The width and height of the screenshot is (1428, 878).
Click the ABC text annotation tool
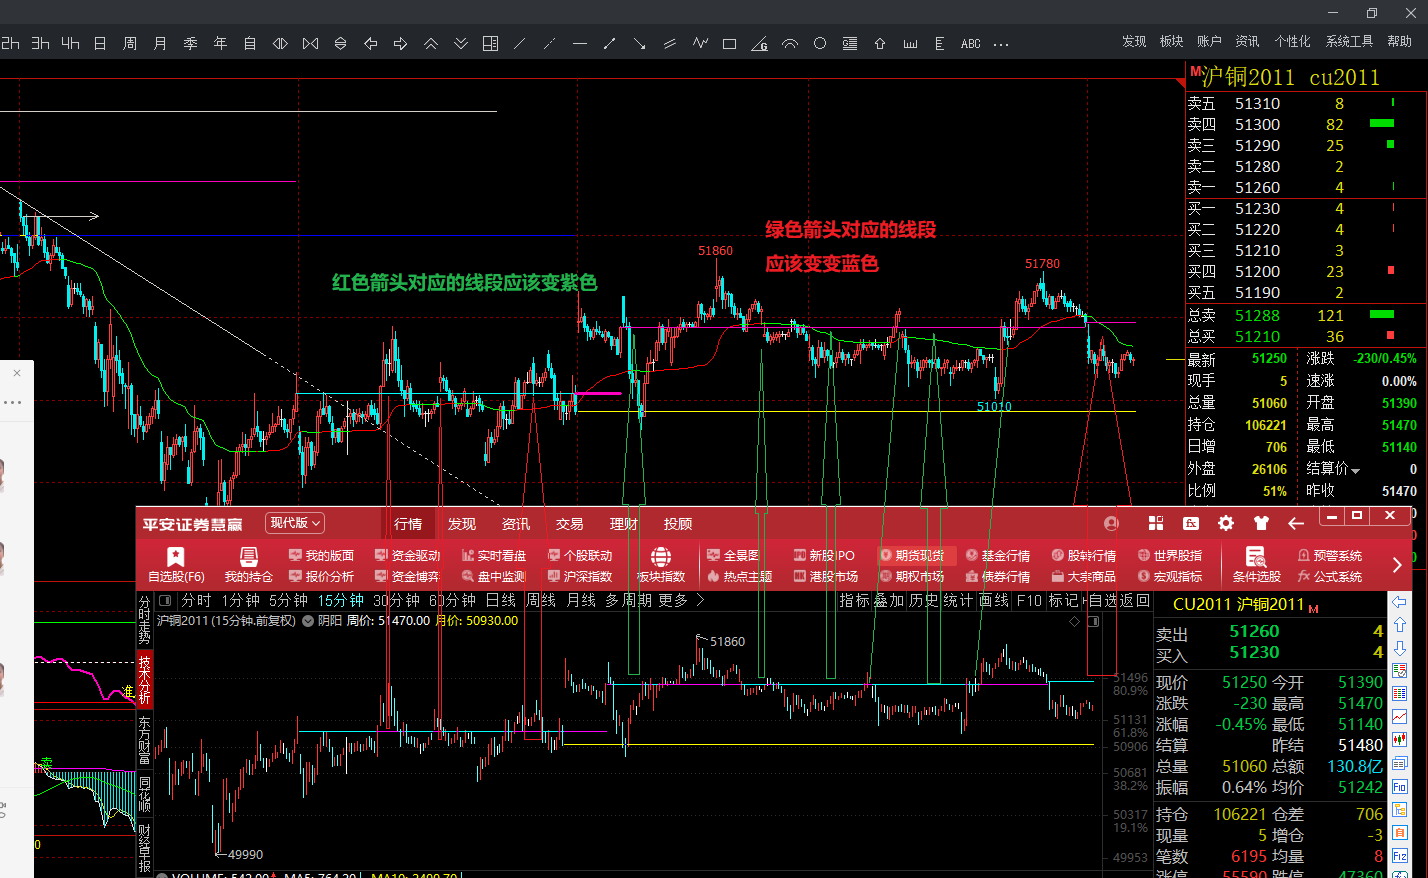pos(970,44)
